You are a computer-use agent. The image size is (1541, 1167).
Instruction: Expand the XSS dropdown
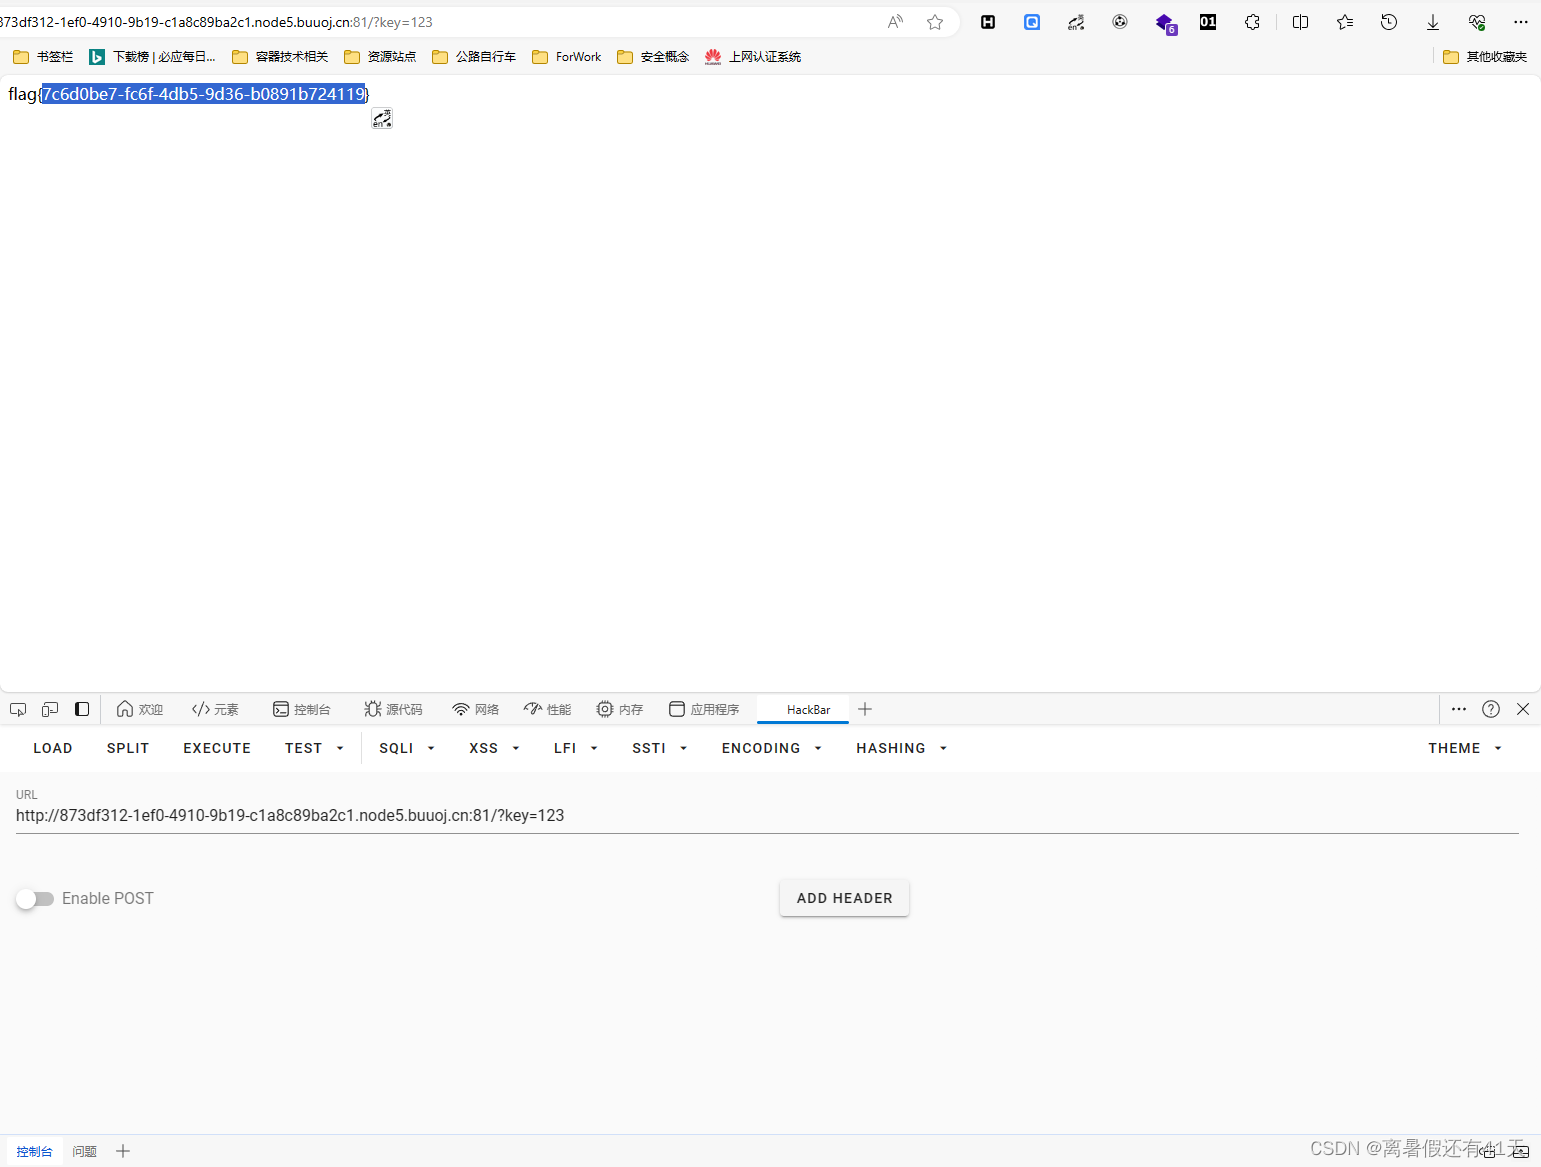[494, 748]
